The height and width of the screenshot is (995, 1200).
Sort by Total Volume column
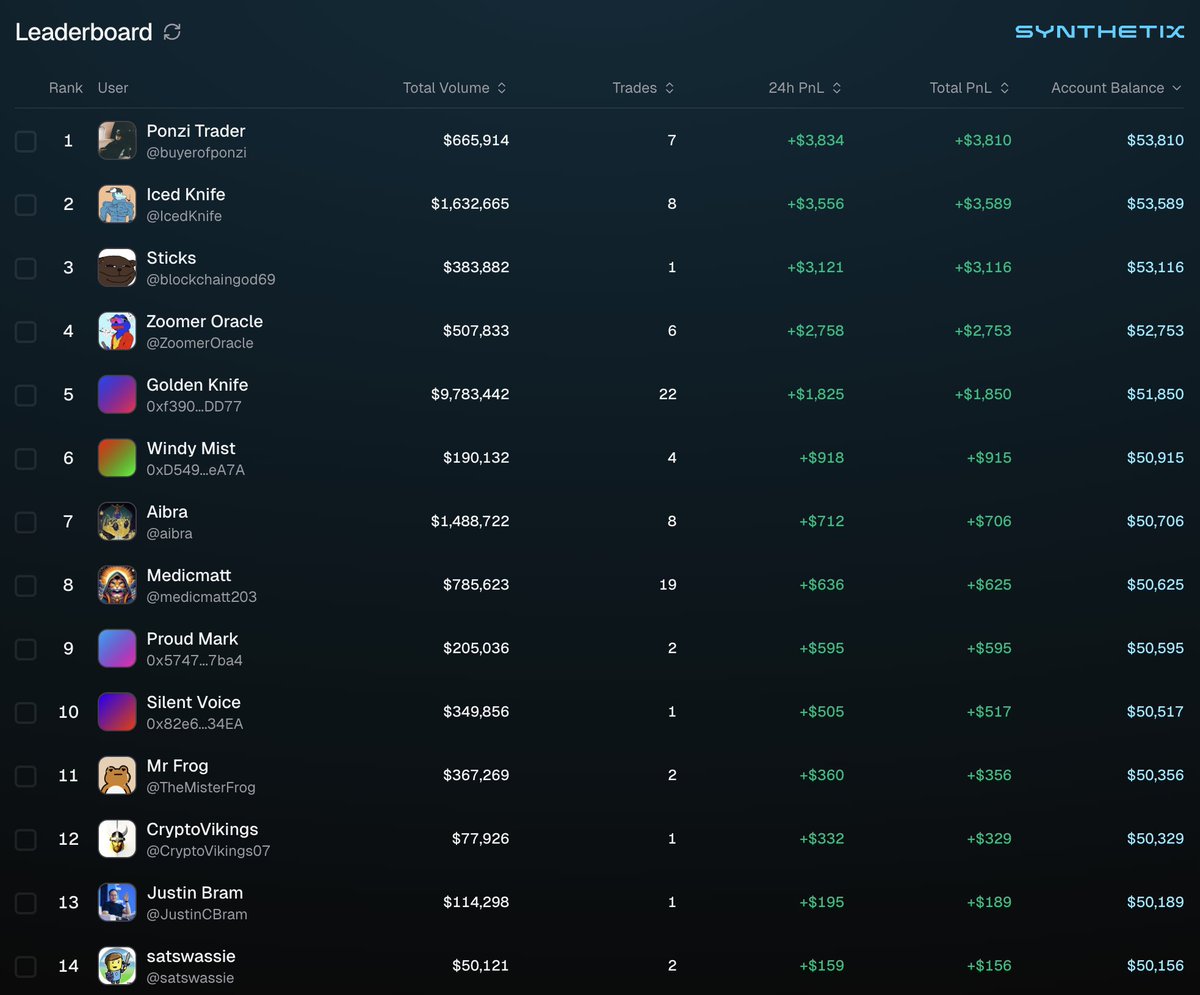click(455, 88)
